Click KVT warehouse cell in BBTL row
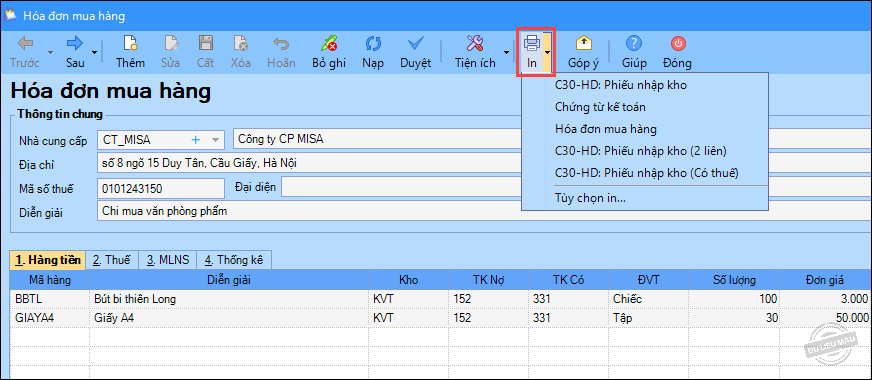The height and width of the screenshot is (380, 872). [409, 299]
